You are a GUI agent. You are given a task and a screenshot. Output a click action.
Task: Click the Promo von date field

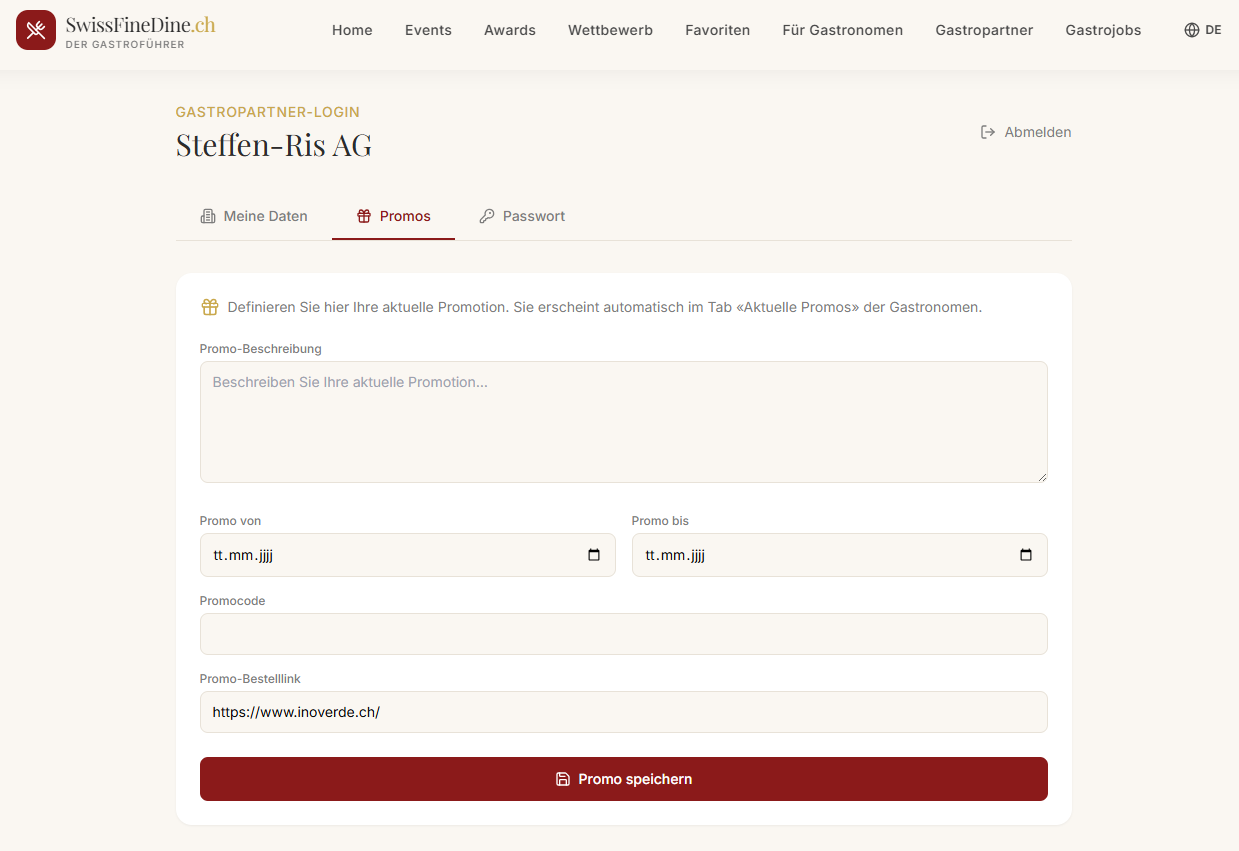[408, 555]
